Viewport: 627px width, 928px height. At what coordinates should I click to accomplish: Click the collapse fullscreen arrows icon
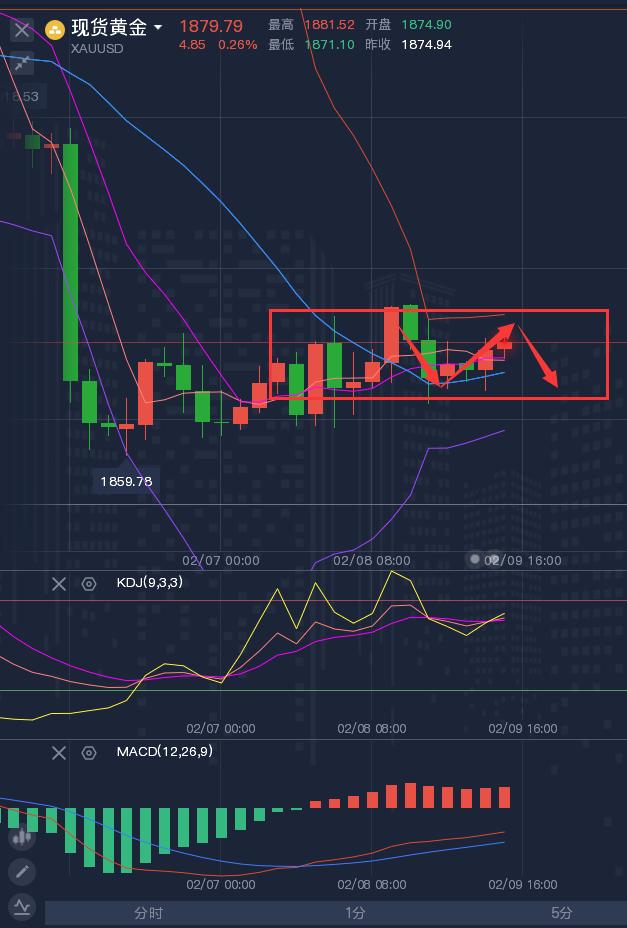click(x=22, y=63)
